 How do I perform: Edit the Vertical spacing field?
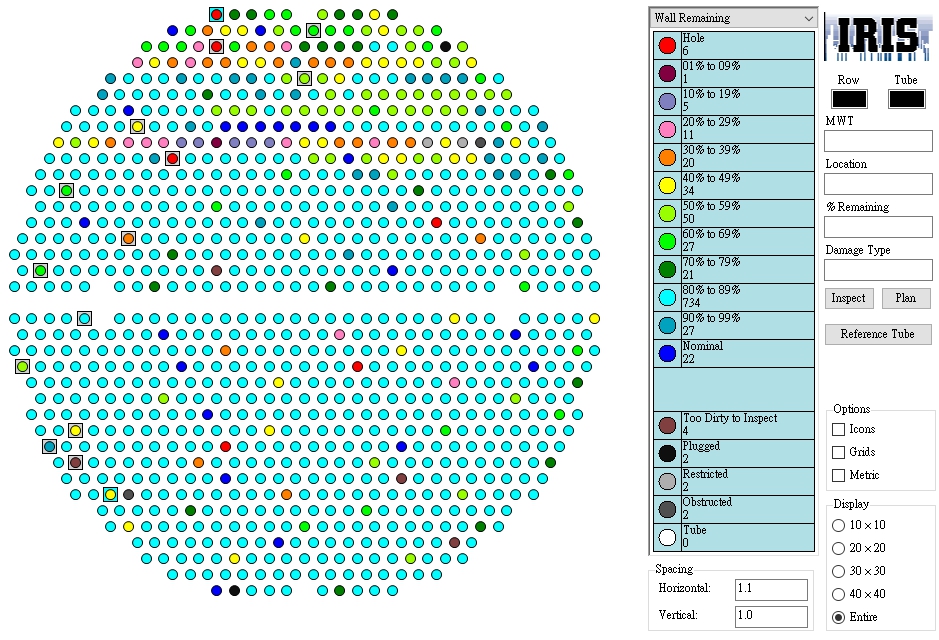[771, 616]
